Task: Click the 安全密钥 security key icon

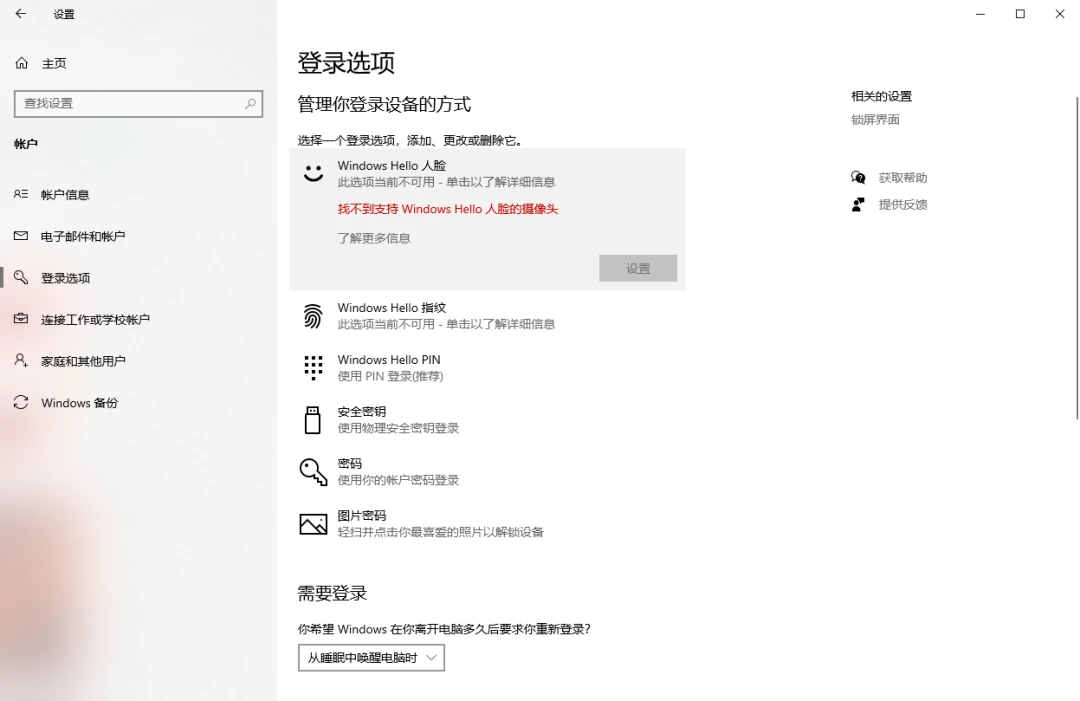Action: coord(313,418)
